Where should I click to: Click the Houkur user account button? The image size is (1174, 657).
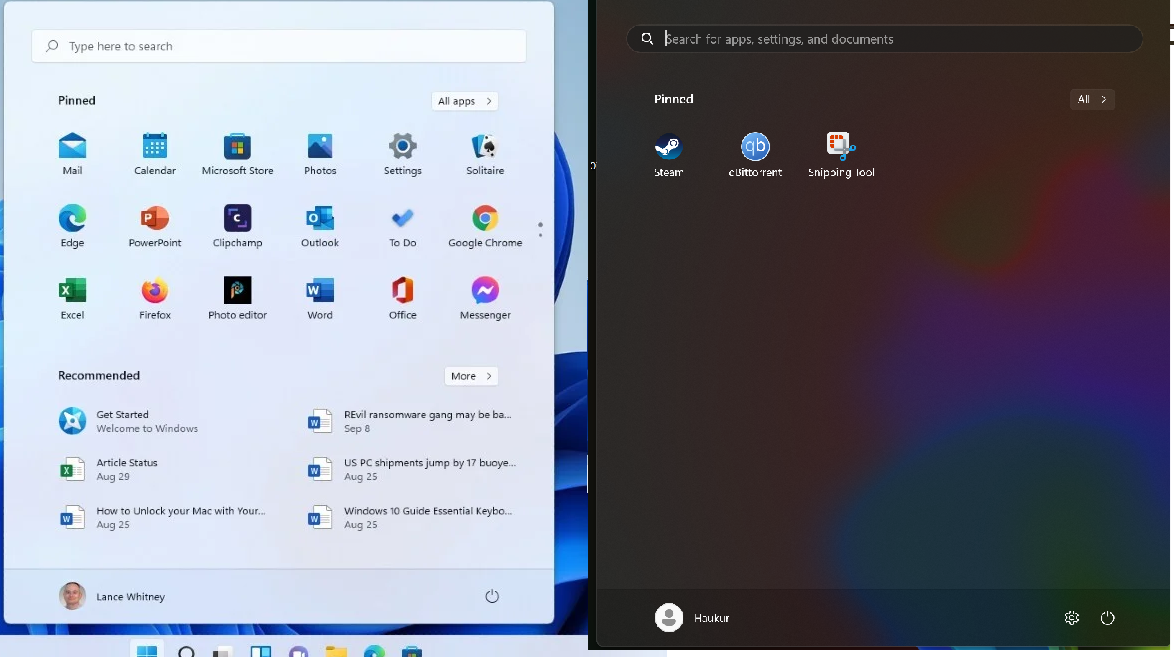point(692,618)
